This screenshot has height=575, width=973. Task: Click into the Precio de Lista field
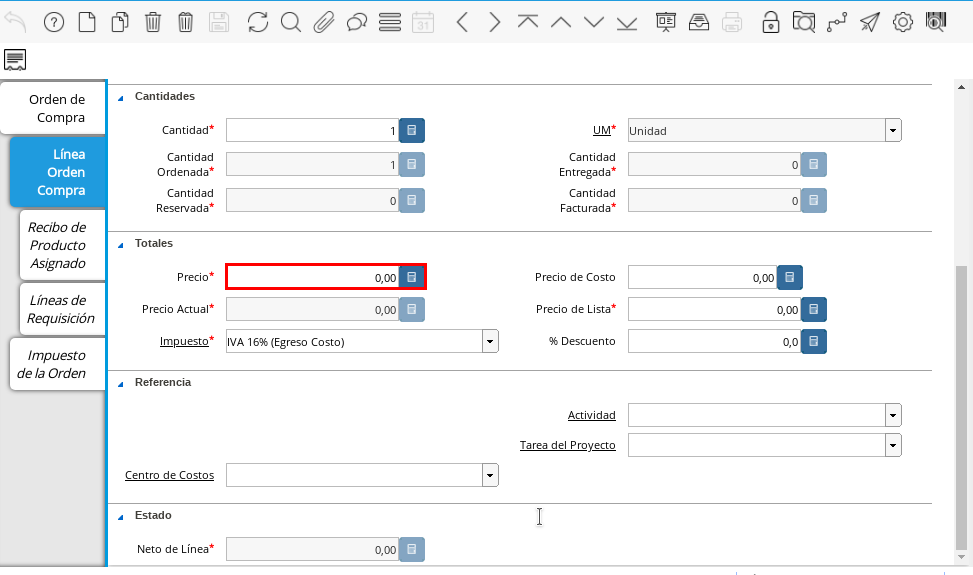714,309
